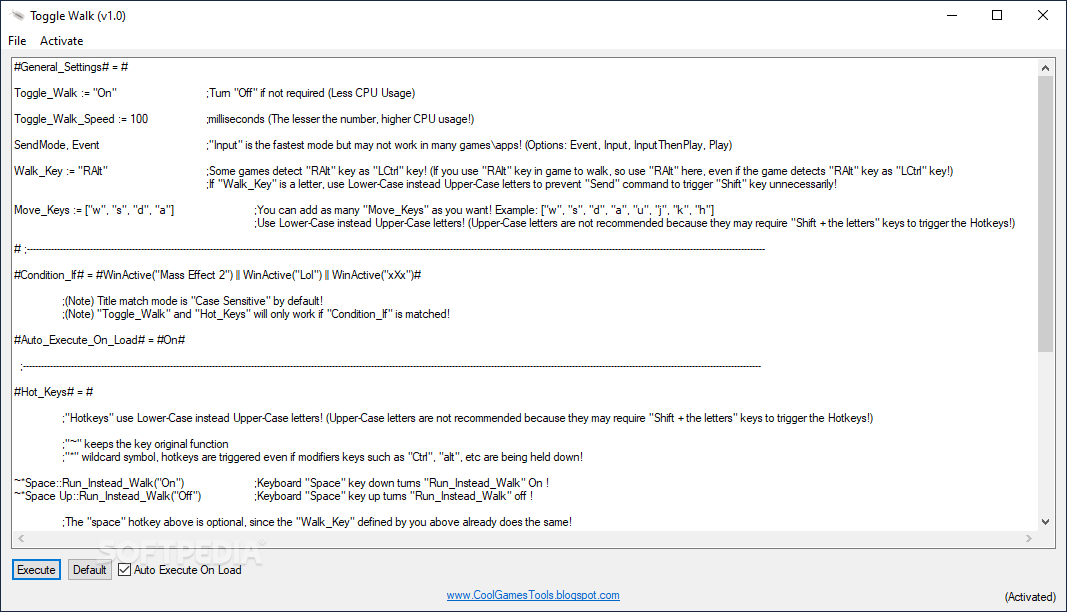Click the 'The "space" hotkey above is optional' comment

click(317, 522)
